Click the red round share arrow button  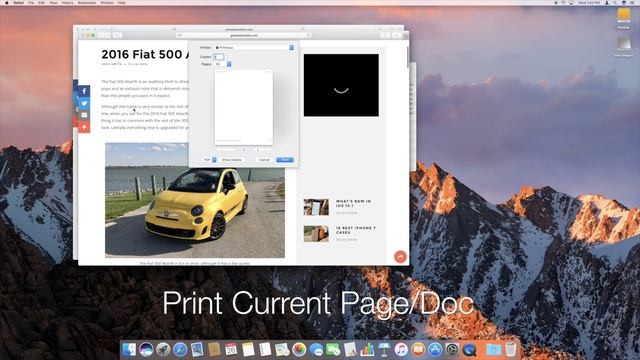(x=400, y=256)
